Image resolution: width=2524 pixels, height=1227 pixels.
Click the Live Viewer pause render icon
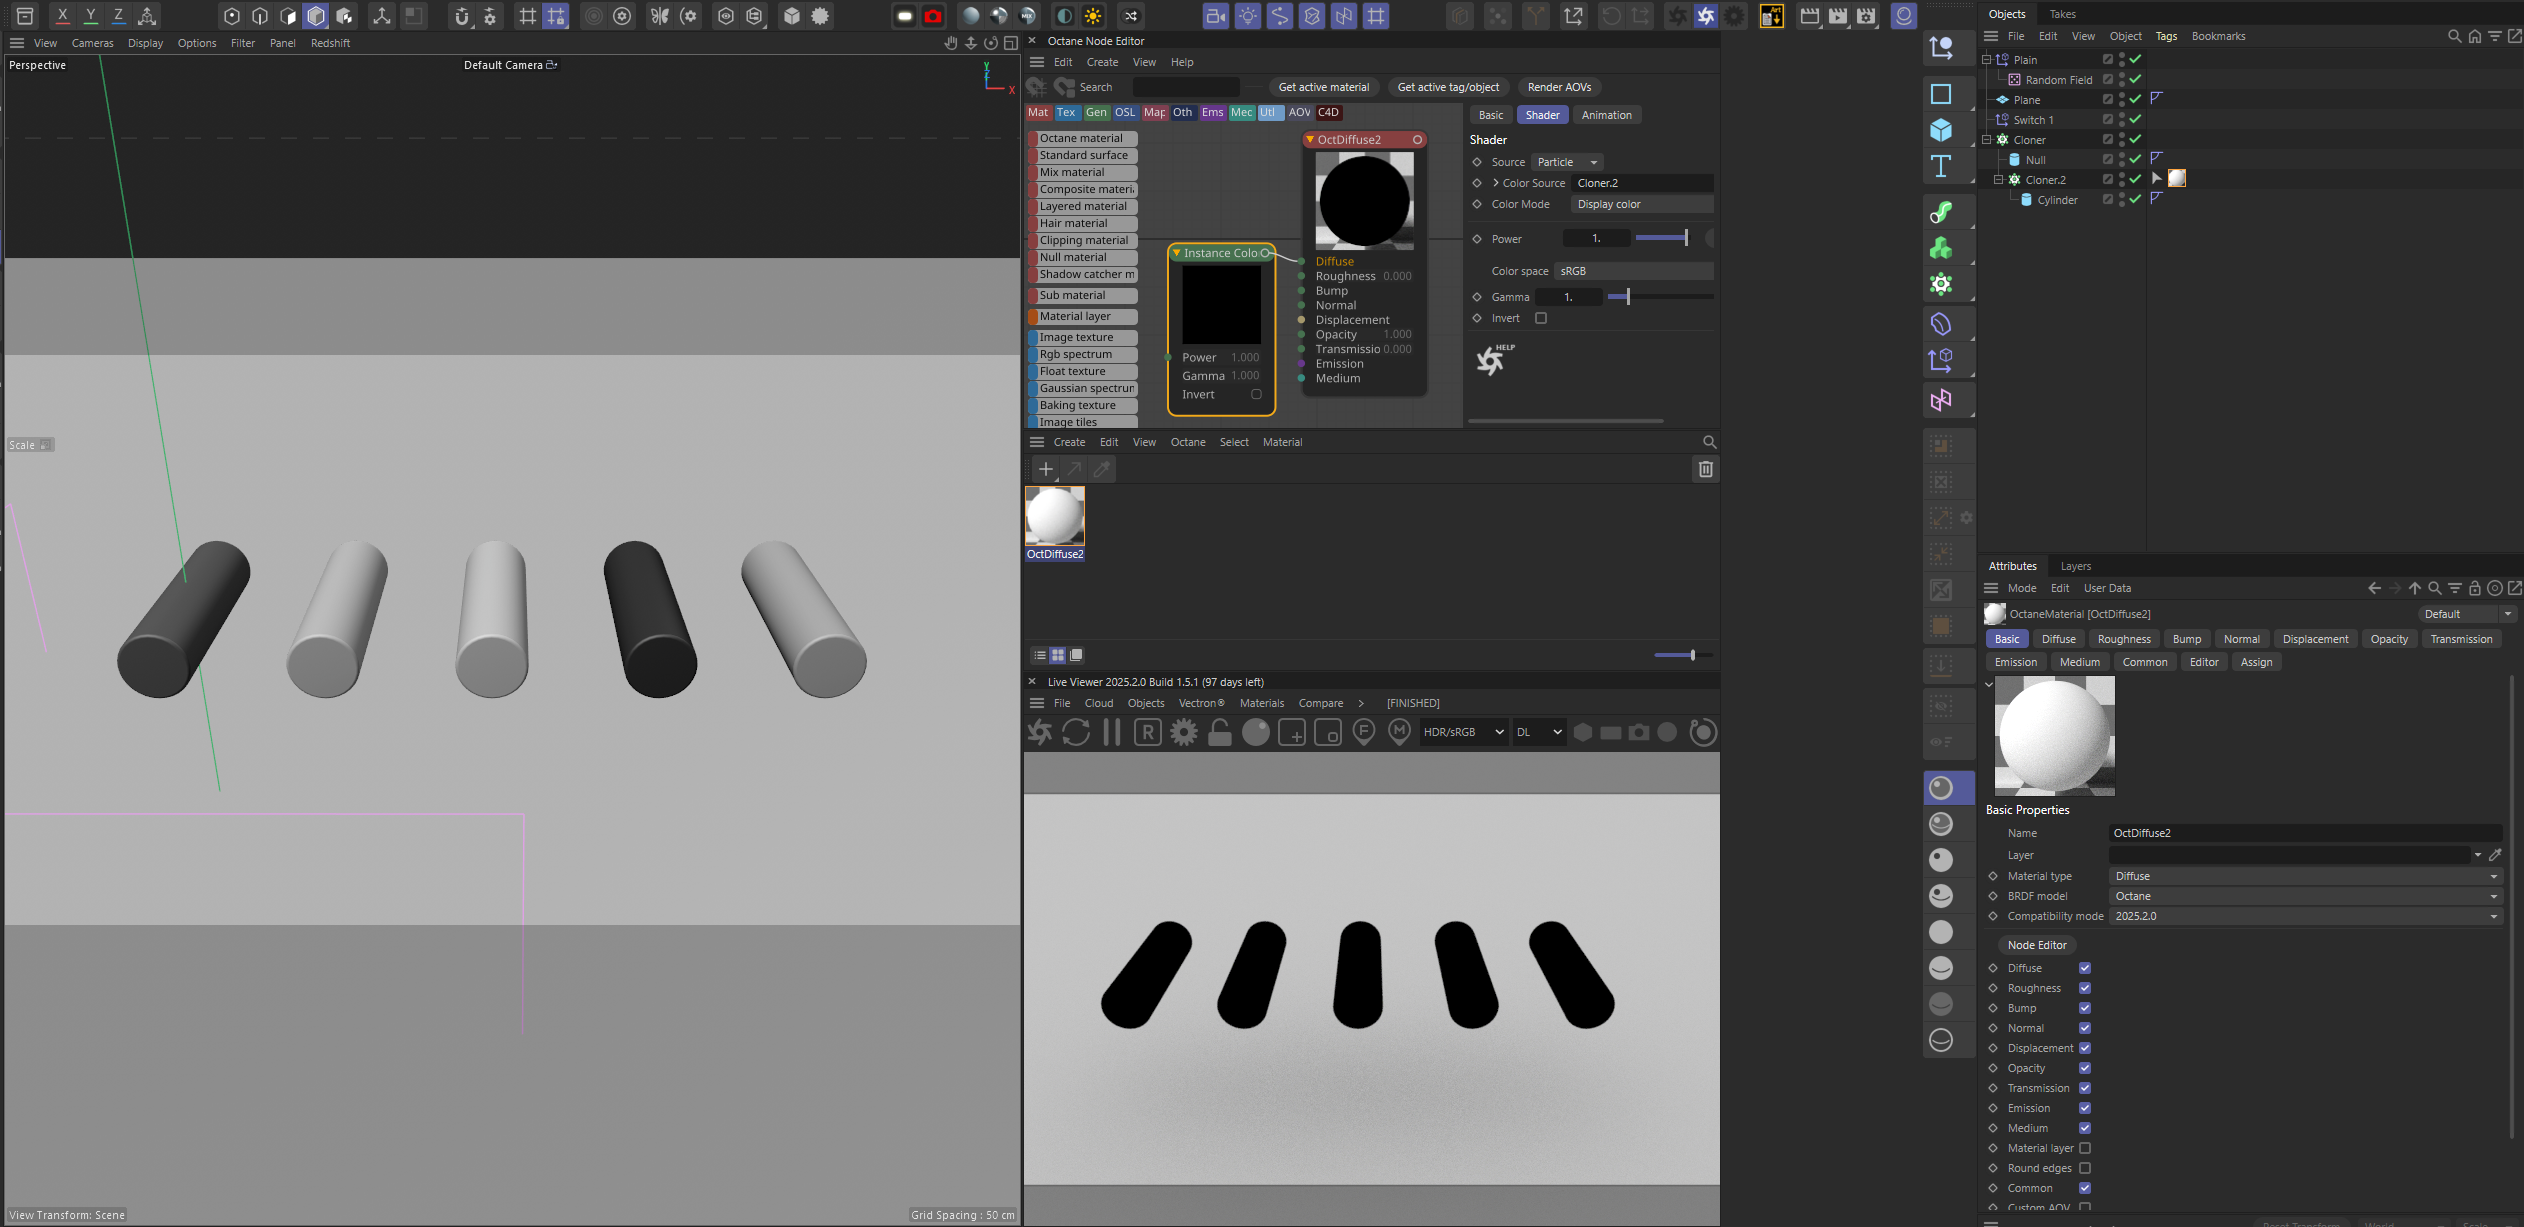click(x=1111, y=732)
